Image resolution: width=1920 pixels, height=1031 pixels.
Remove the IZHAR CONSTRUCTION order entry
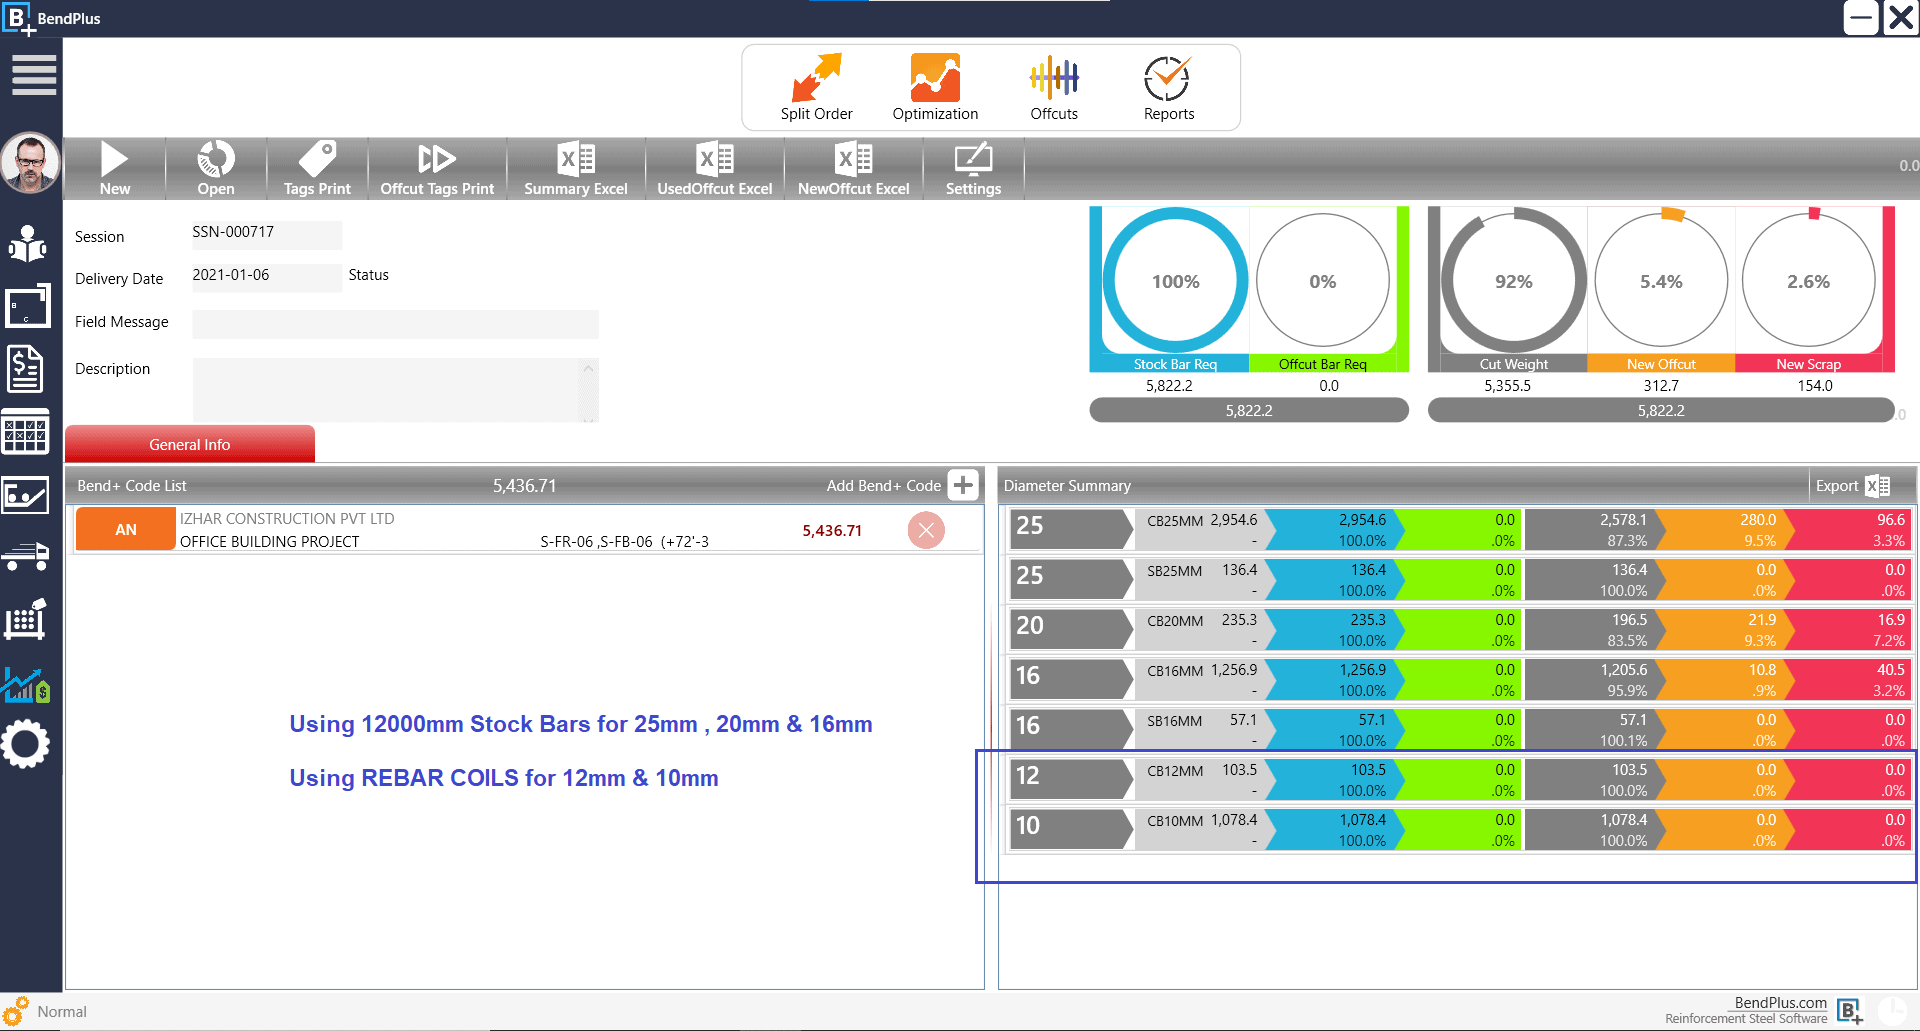pos(926,530)
